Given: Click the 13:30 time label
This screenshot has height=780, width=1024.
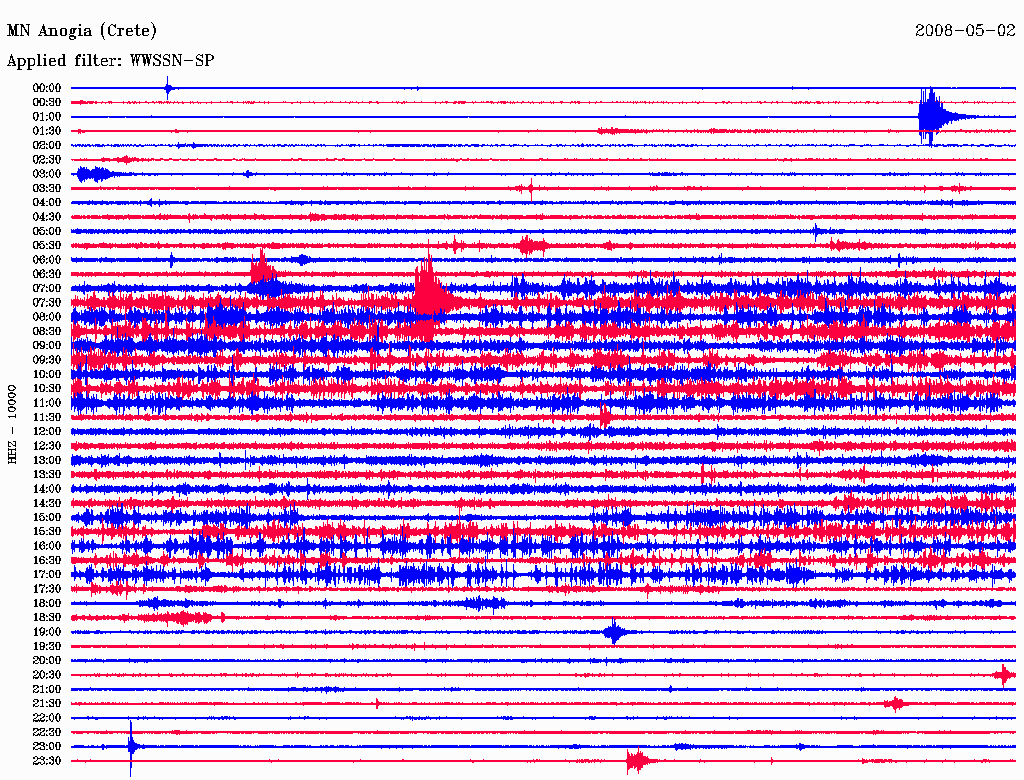Looking at the screenshot, I should tap(47, 474).
